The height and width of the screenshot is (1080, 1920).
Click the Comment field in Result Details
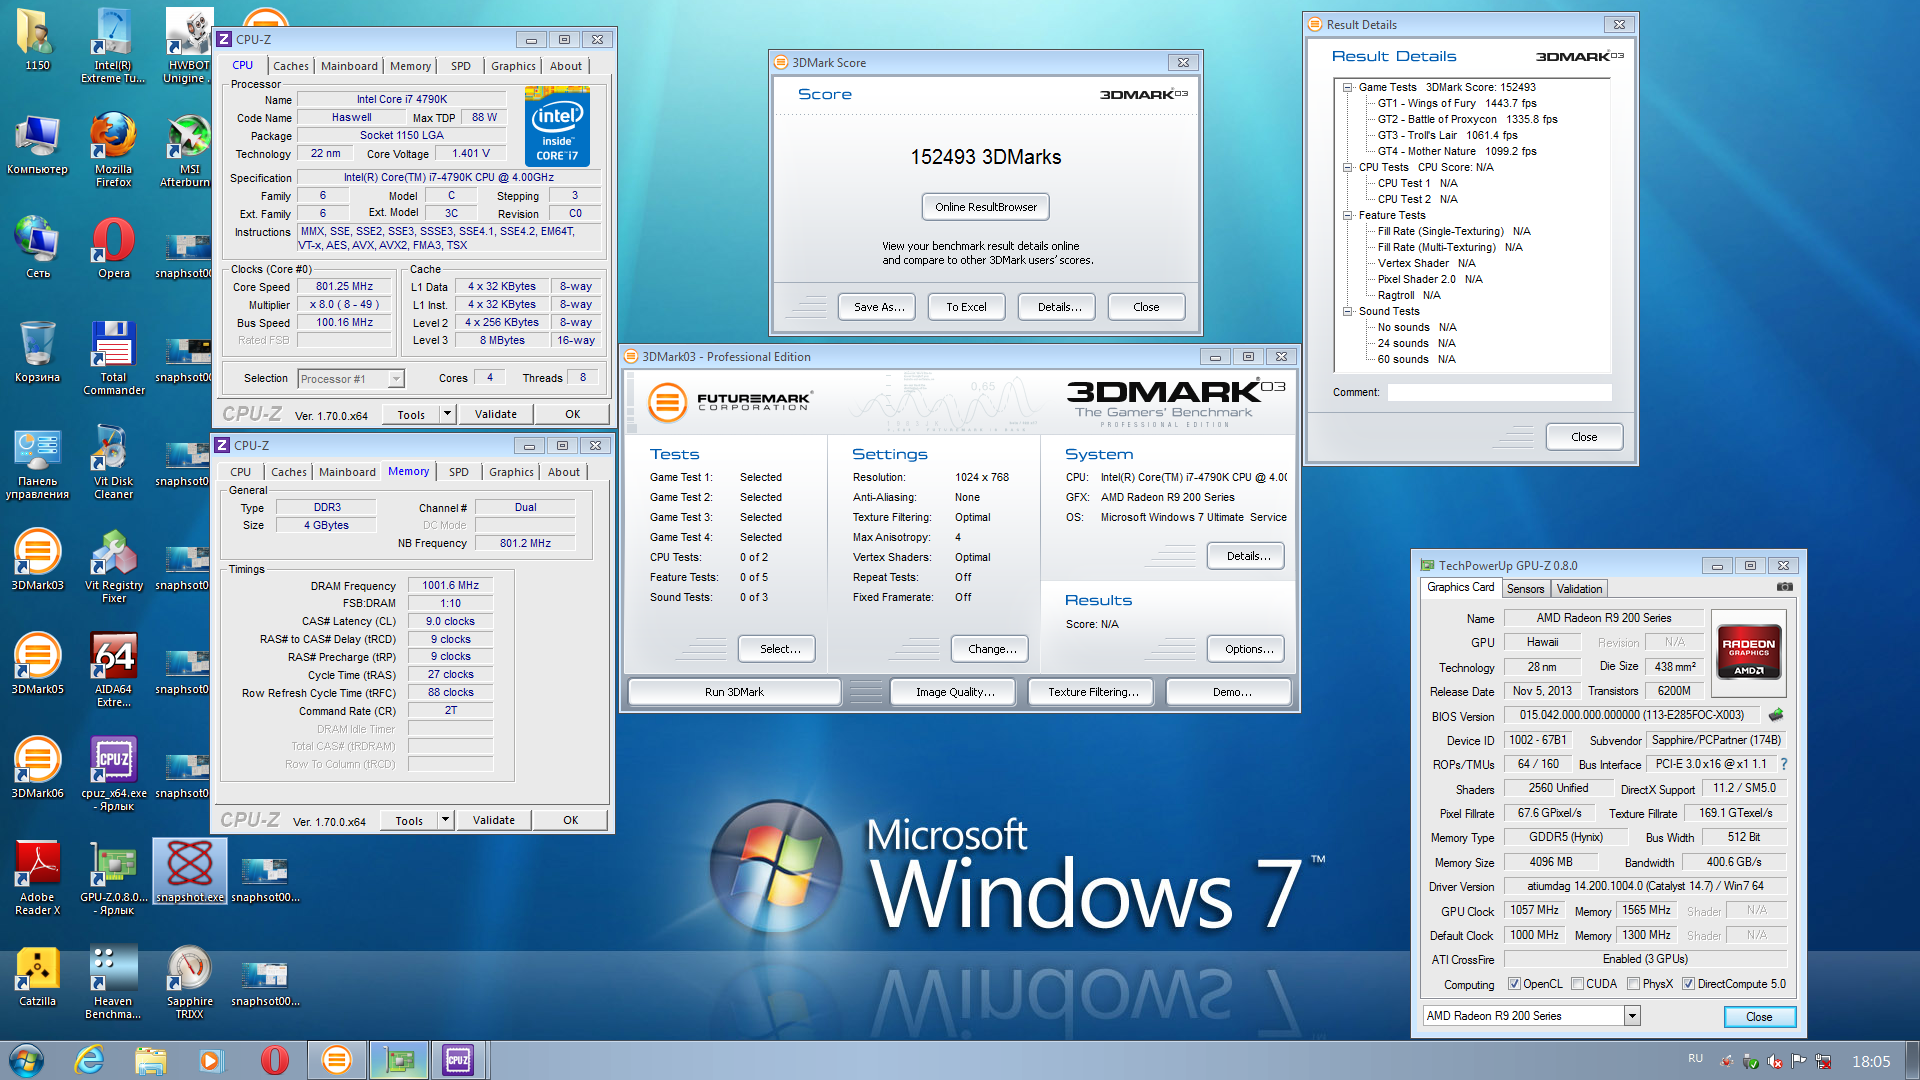point(1499,392)
